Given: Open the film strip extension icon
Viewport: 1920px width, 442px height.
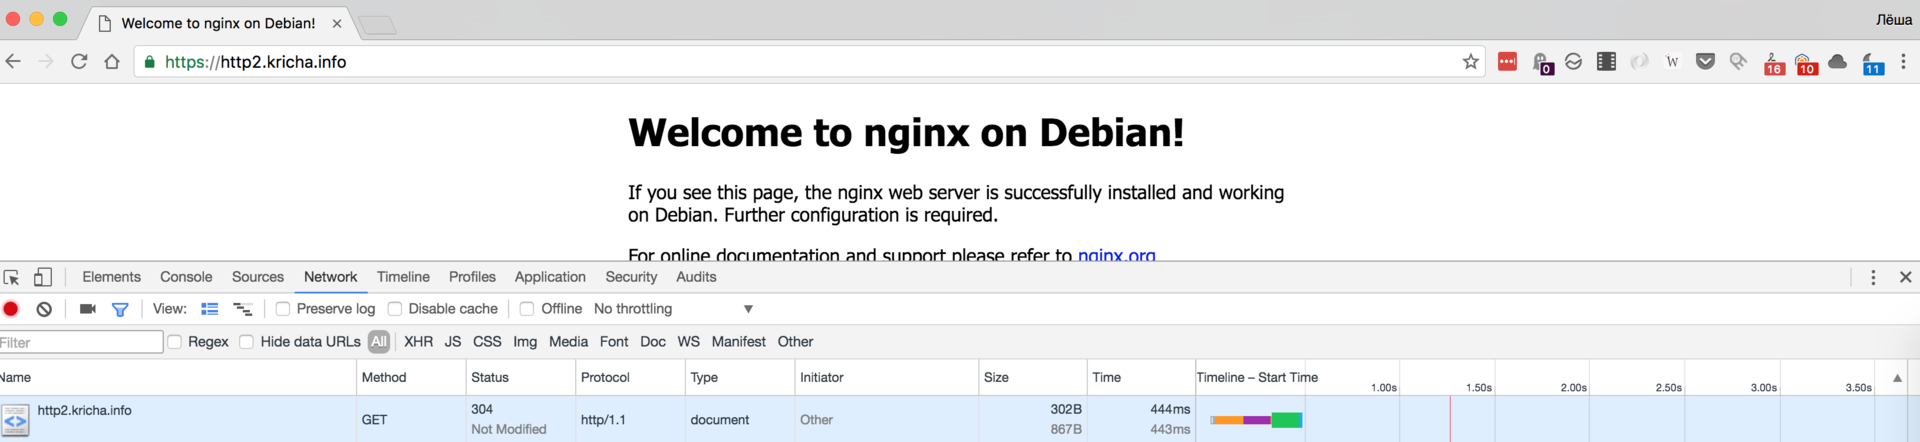Looking at the screenshot, I should 1606,62.
